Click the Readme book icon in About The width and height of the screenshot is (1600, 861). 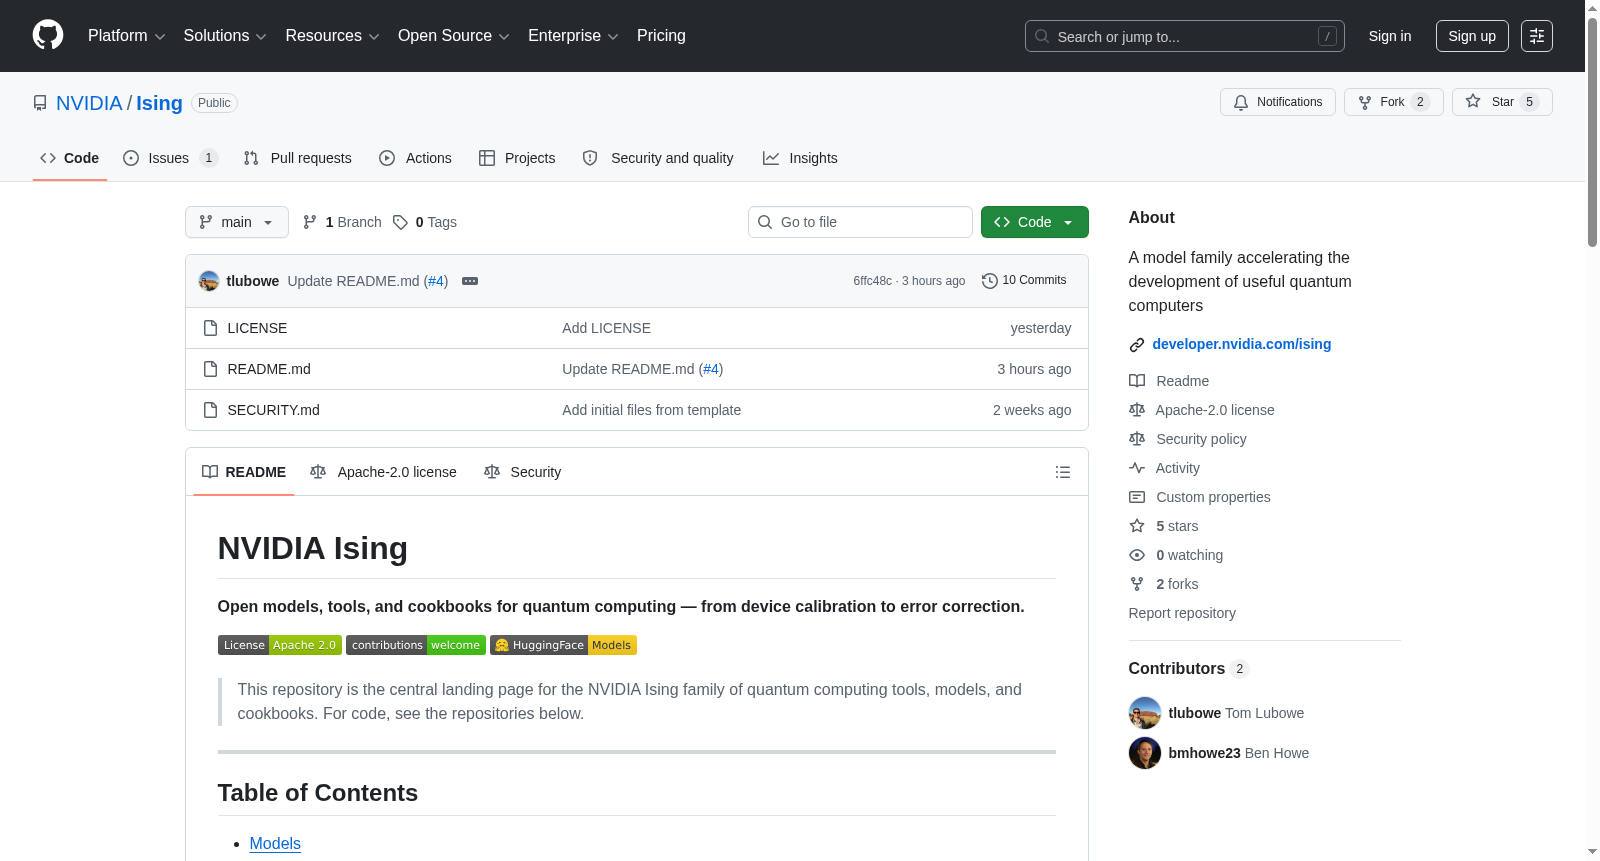pos(1137,381)
